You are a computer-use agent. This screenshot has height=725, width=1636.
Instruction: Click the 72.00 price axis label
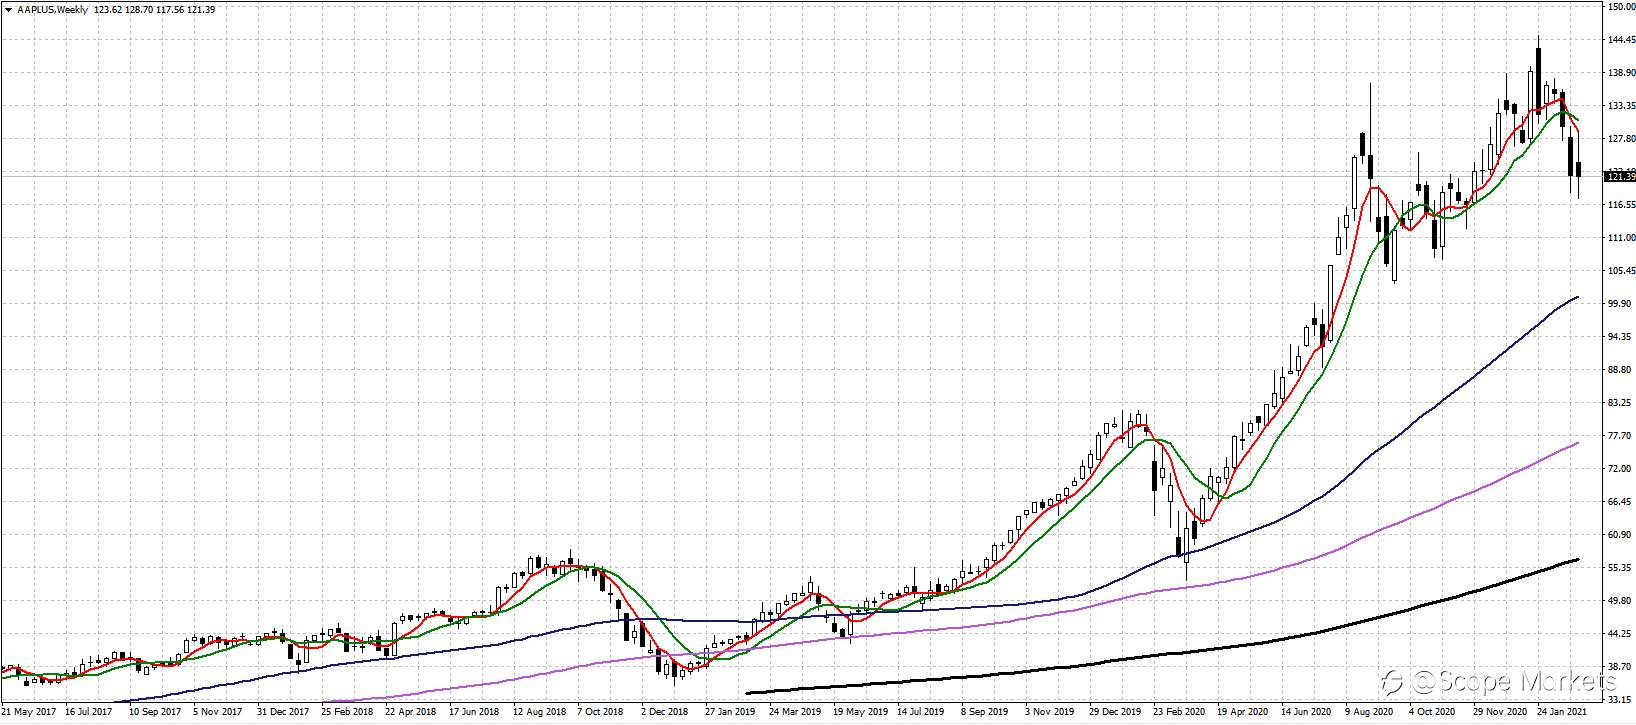1619,469
